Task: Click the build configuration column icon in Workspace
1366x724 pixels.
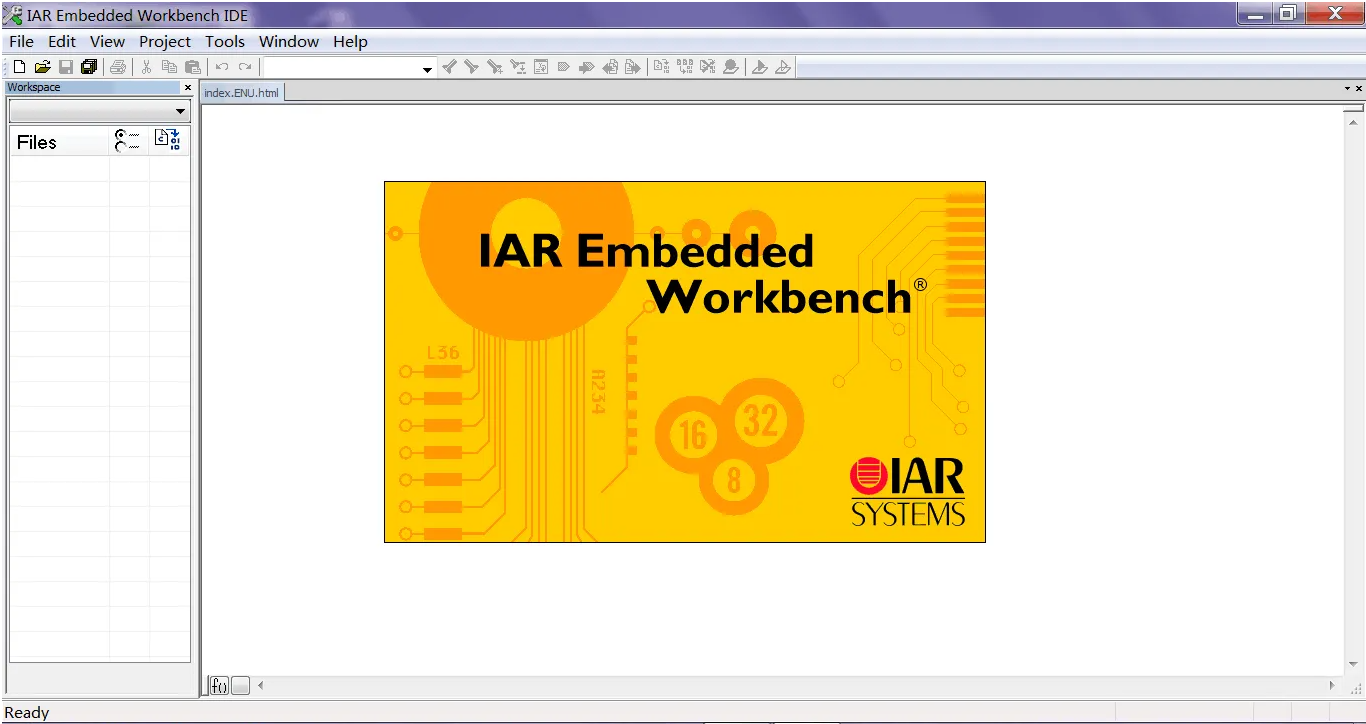Action: pos(127,141)
